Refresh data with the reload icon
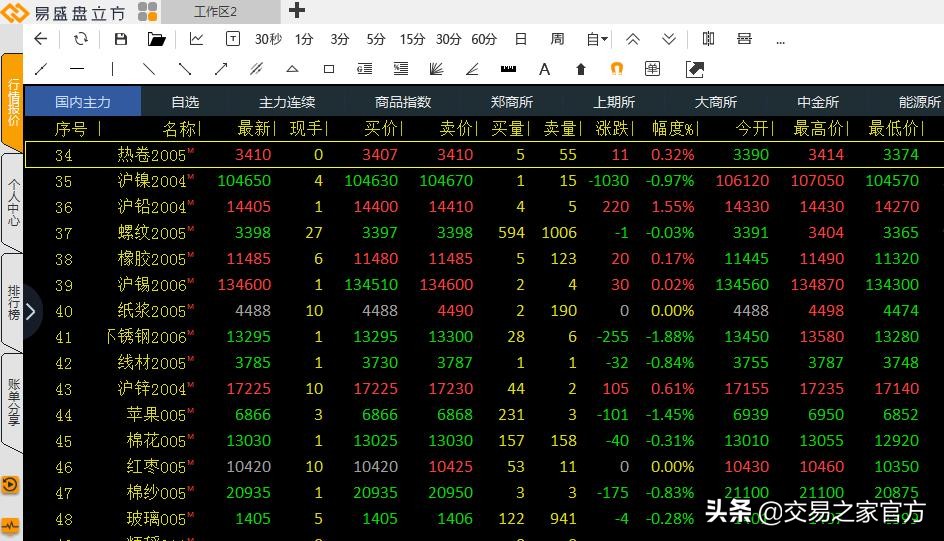The image size is (944, 541). 81,39
